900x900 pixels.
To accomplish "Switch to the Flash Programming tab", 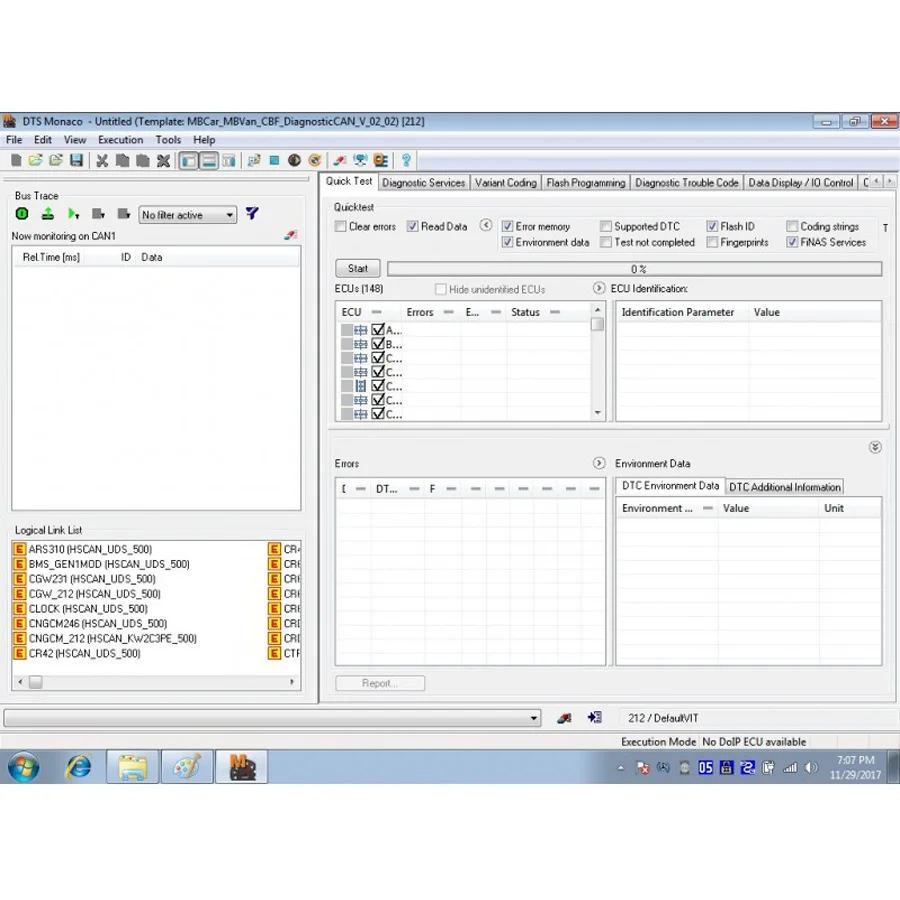I will (585, 183).
